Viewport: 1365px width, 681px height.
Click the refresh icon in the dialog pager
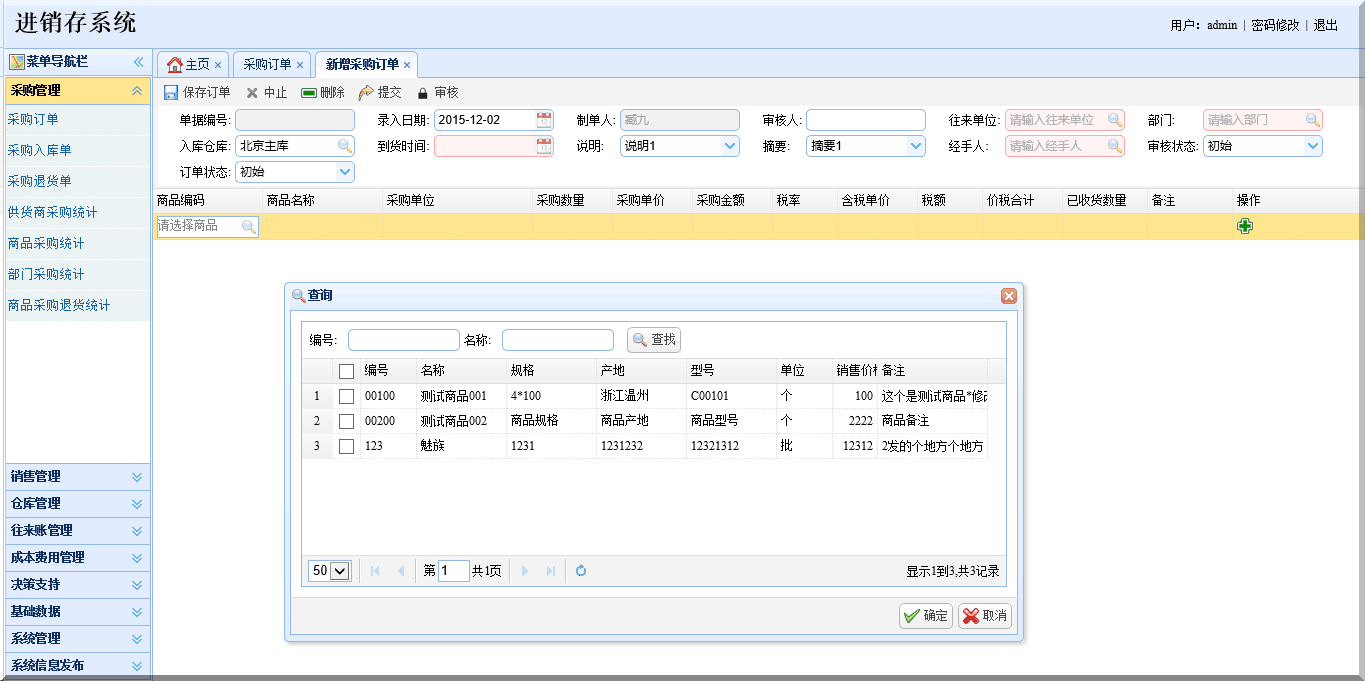[580, 571]
